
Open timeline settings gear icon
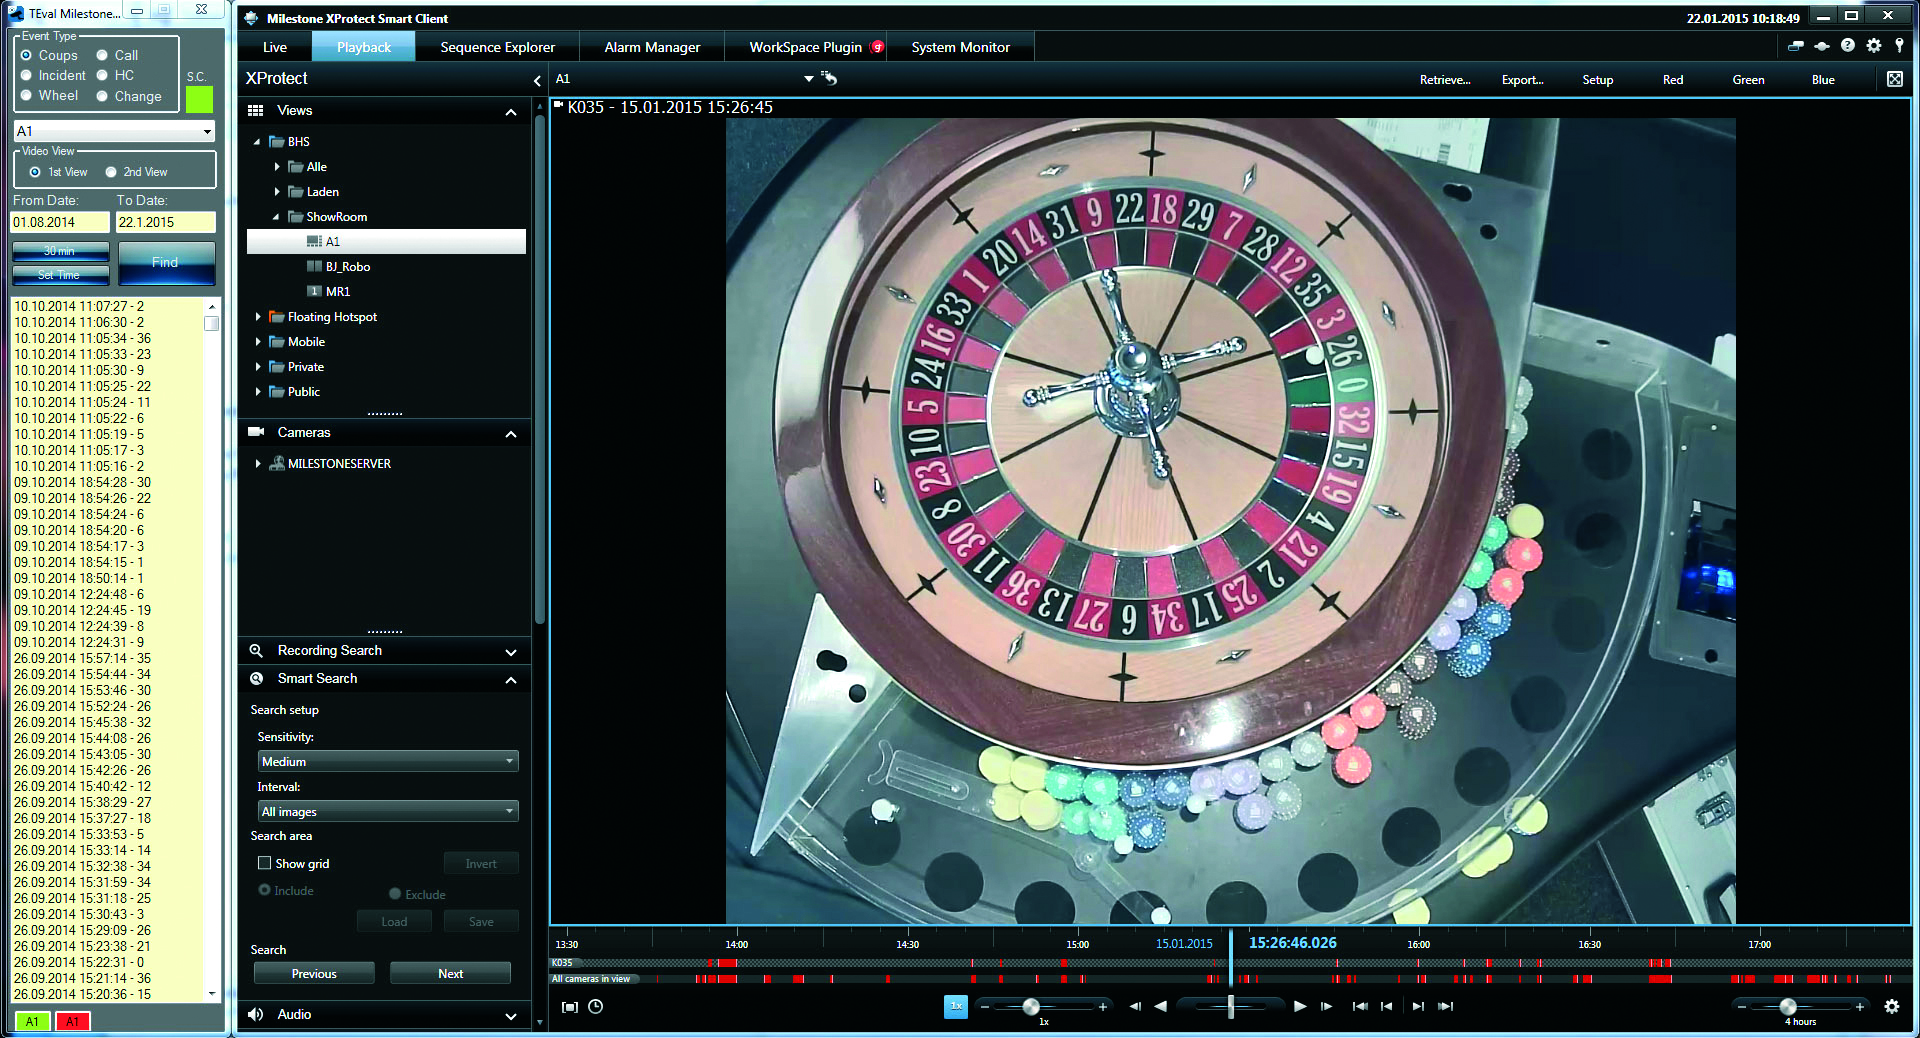[x=1891, y=1007]
